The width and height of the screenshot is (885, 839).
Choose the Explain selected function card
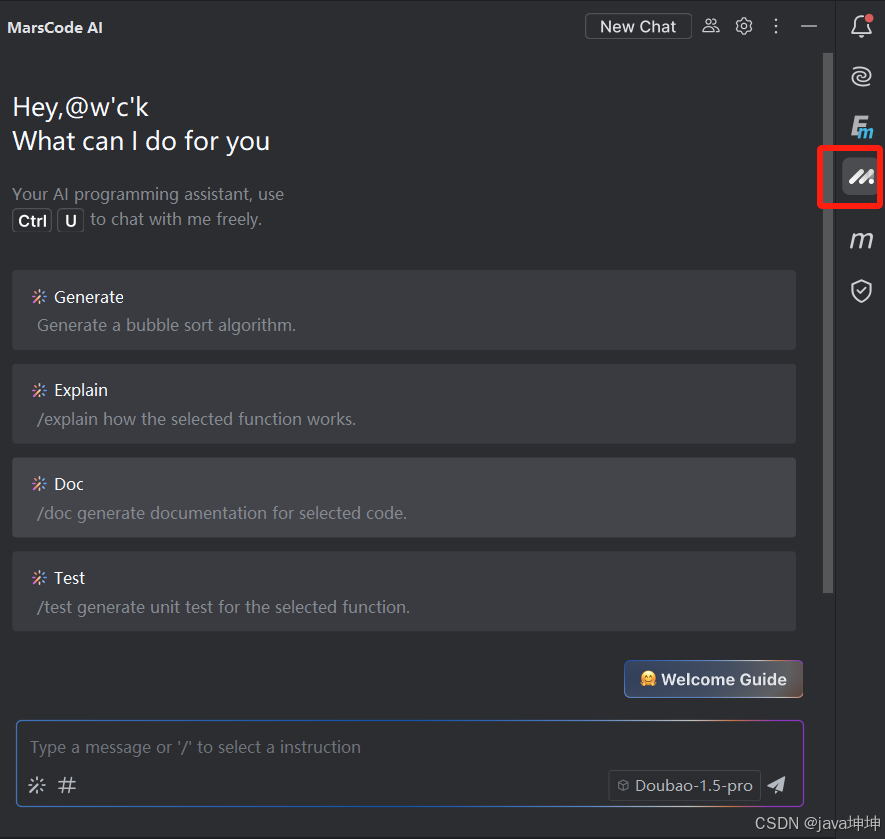click(x=404, y=404)
